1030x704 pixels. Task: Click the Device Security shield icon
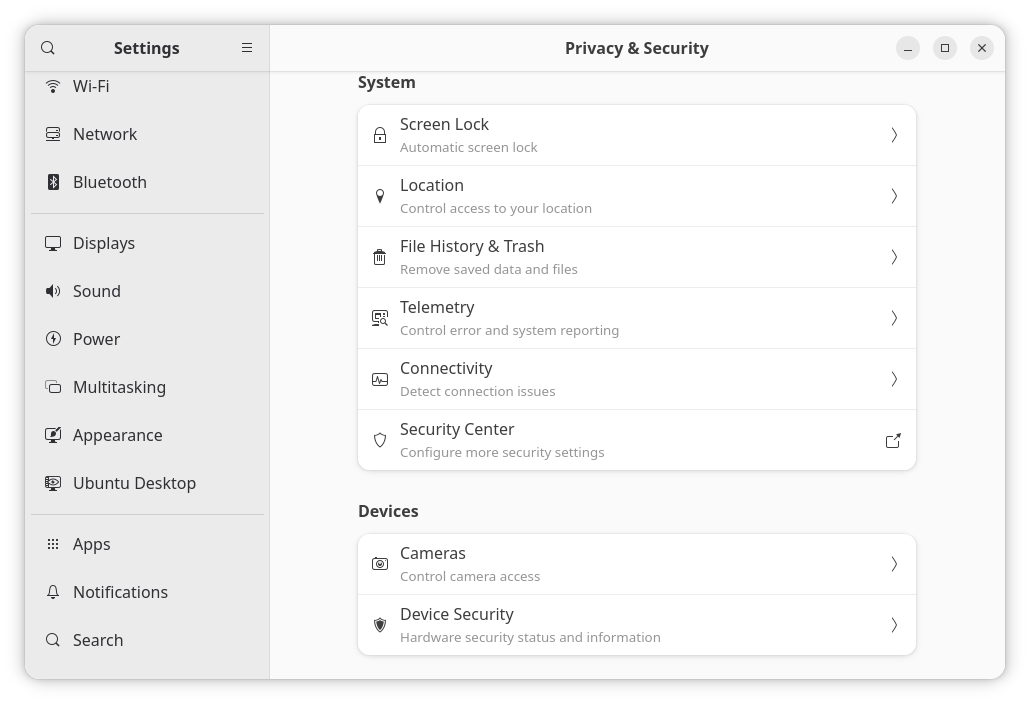380,625
